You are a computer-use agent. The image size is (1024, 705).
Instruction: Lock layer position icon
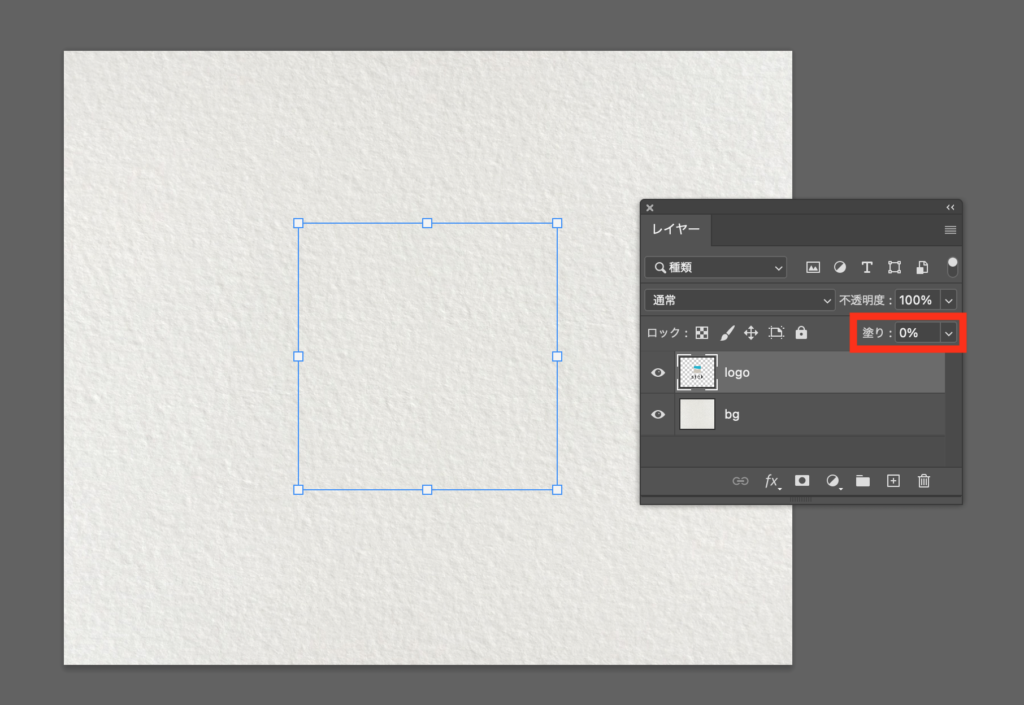[x=751, y=333]
